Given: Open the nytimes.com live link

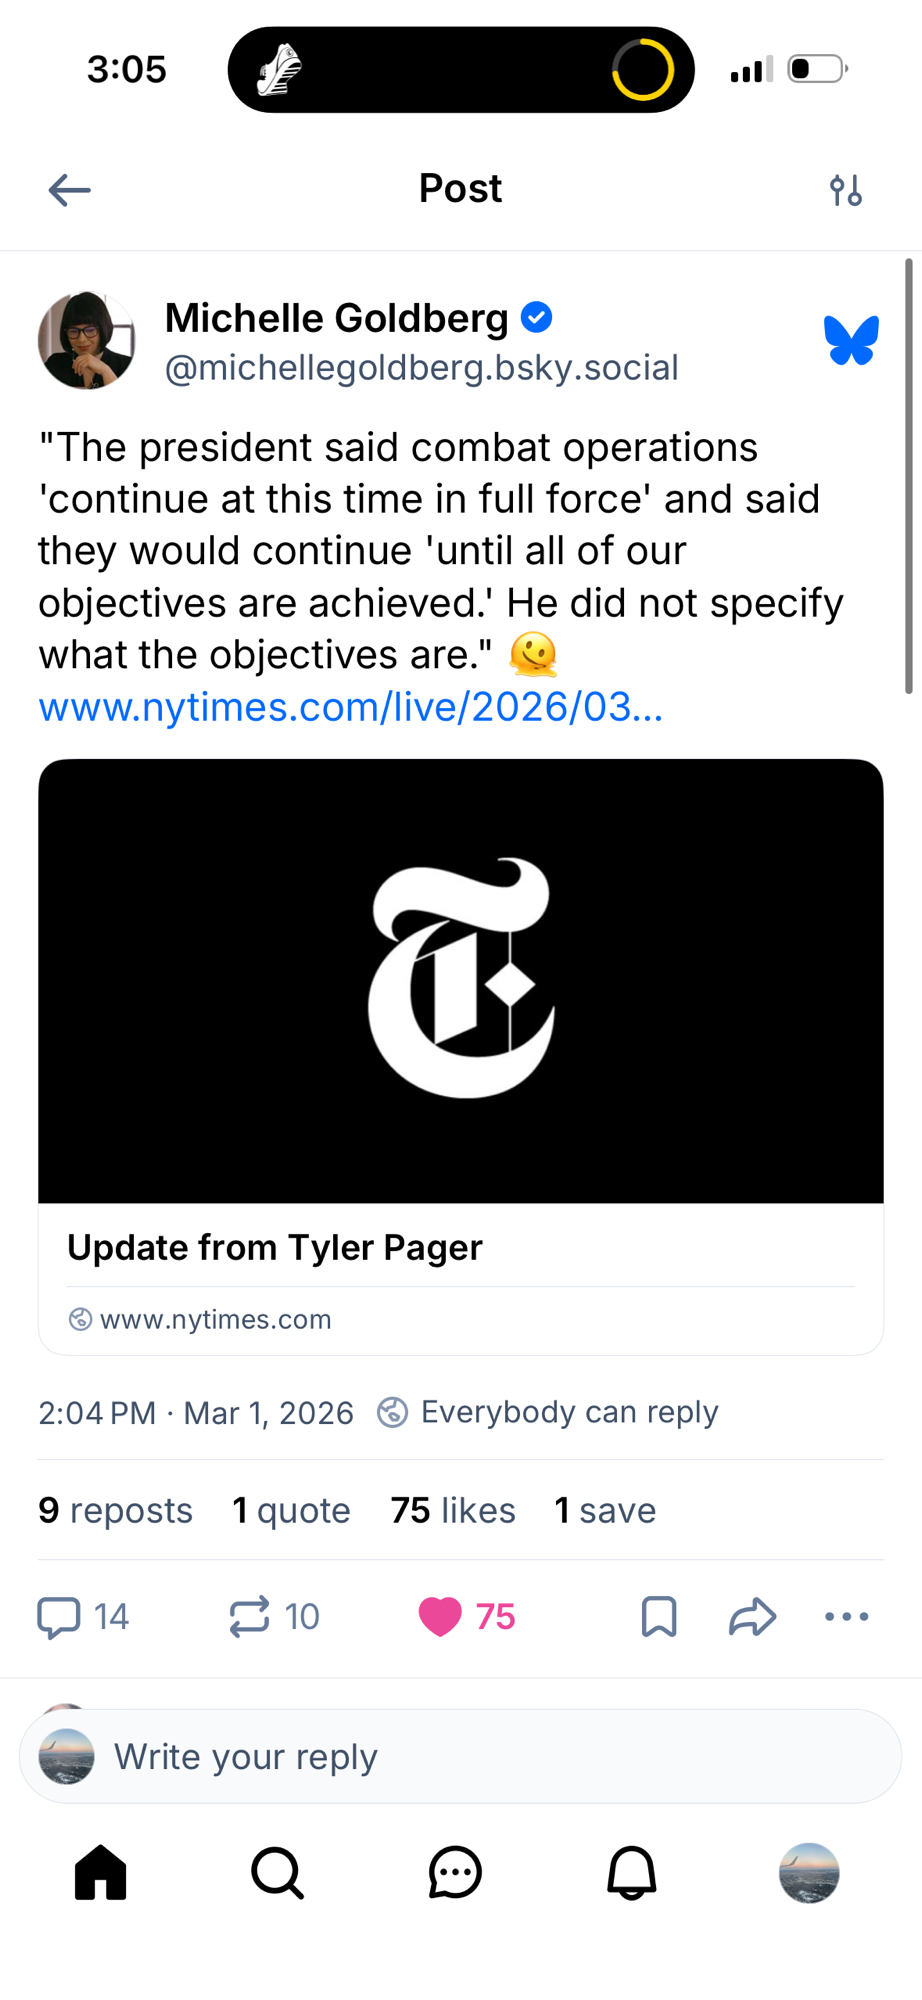Looking at the screenshot, I should pyautogui.click(x=350, y=708).
